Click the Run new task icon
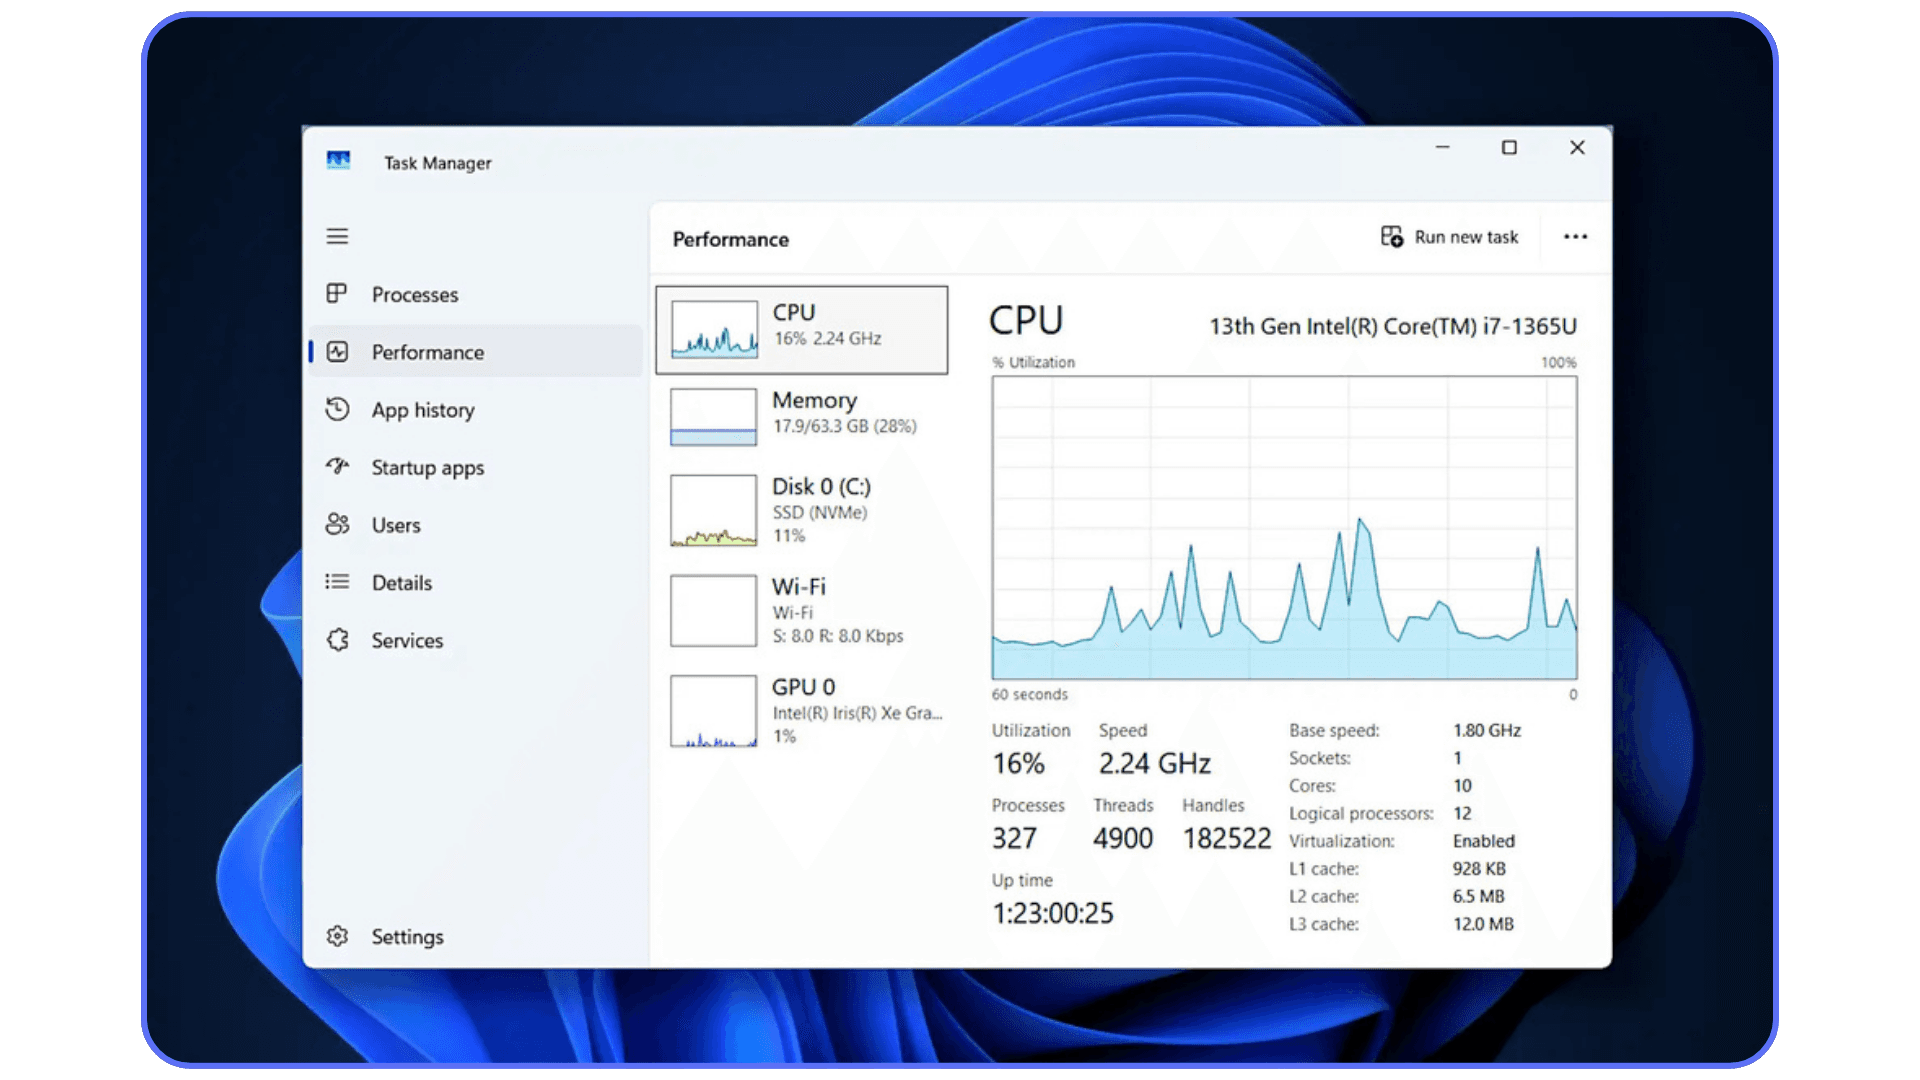 click(1392, 237)
